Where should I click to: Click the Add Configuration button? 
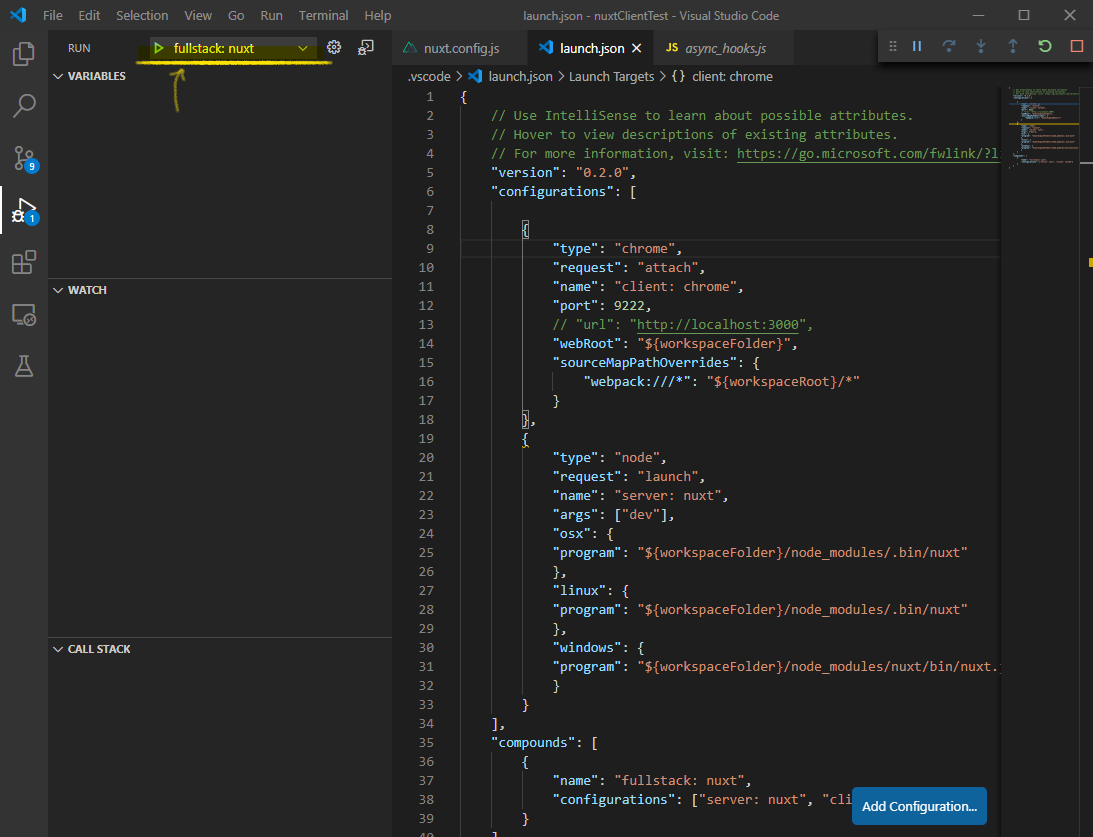pos(918,806)
